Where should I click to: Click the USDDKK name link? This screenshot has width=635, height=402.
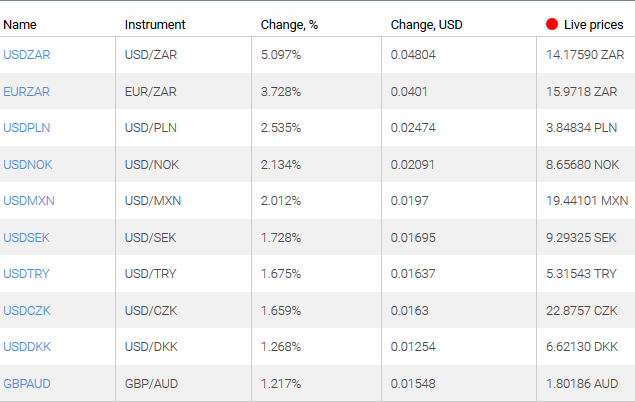[x=27, y=346]
